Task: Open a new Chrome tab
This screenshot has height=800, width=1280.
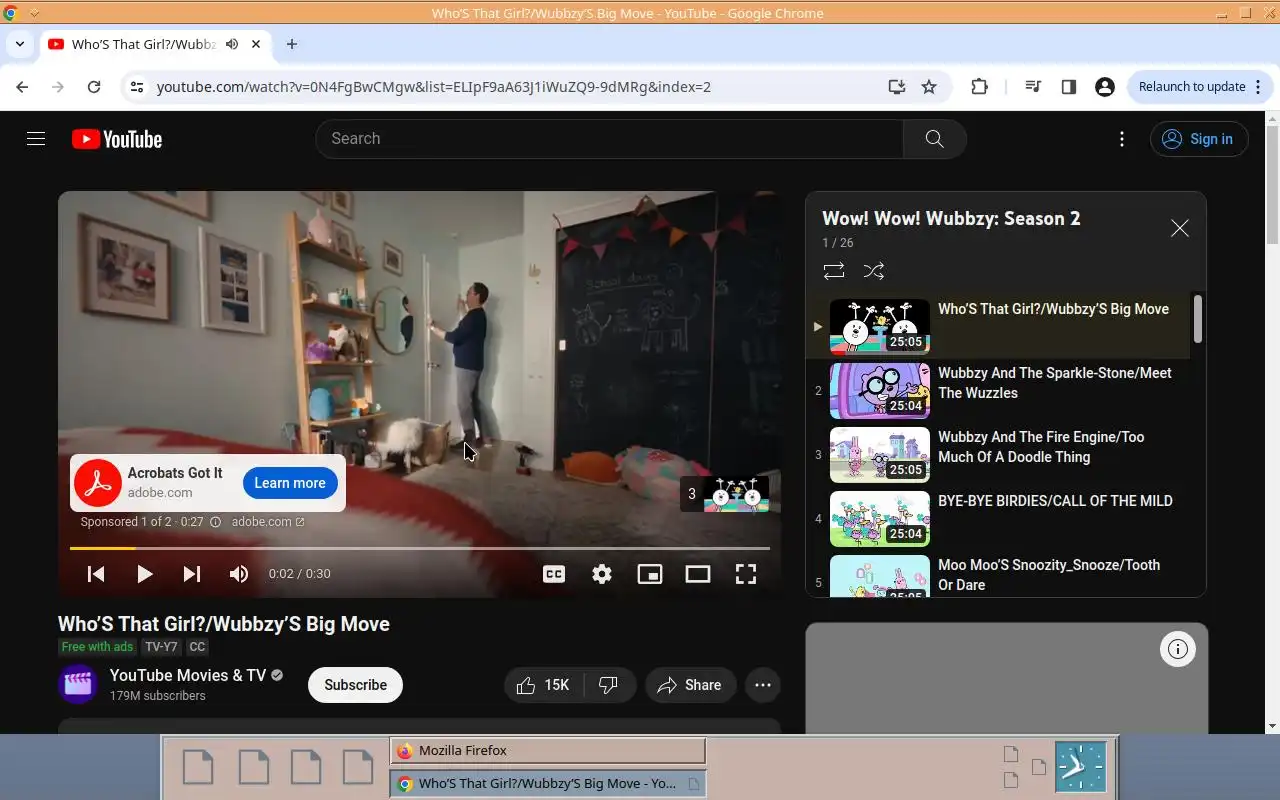Action: point(292,44)
